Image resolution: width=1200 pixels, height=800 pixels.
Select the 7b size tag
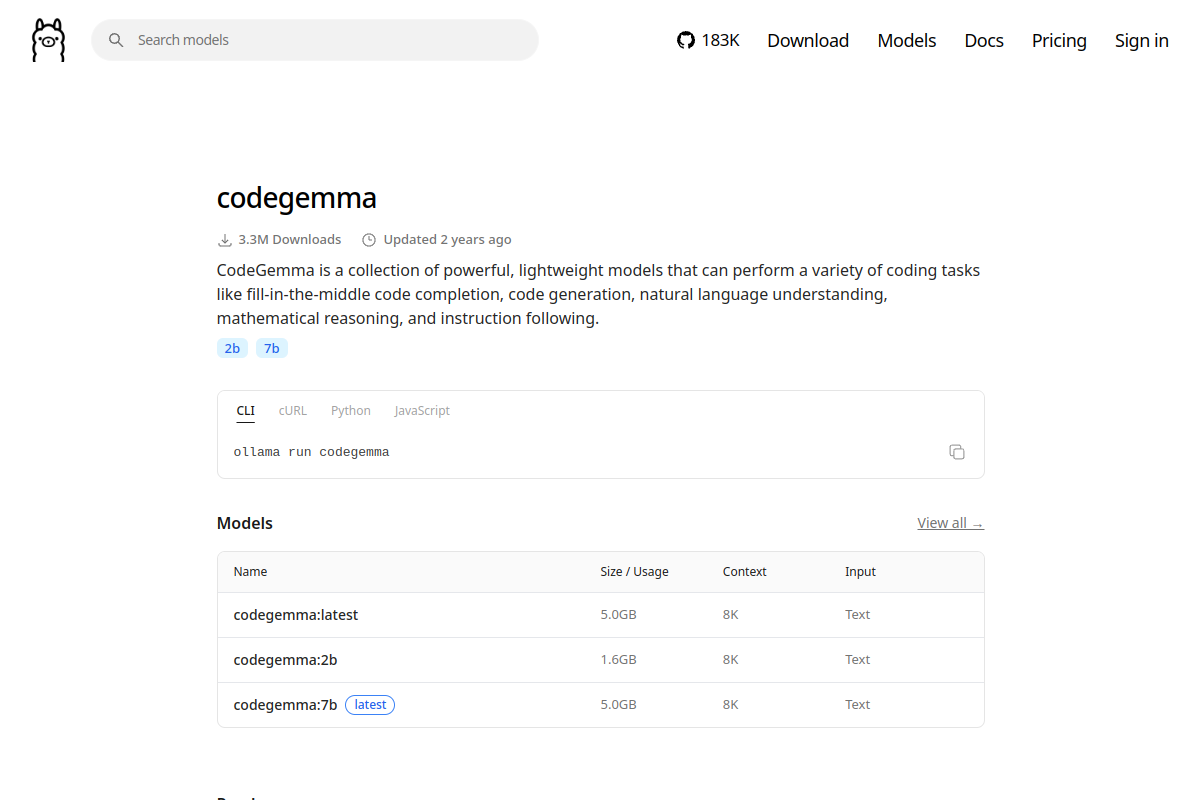pos(272,348)
